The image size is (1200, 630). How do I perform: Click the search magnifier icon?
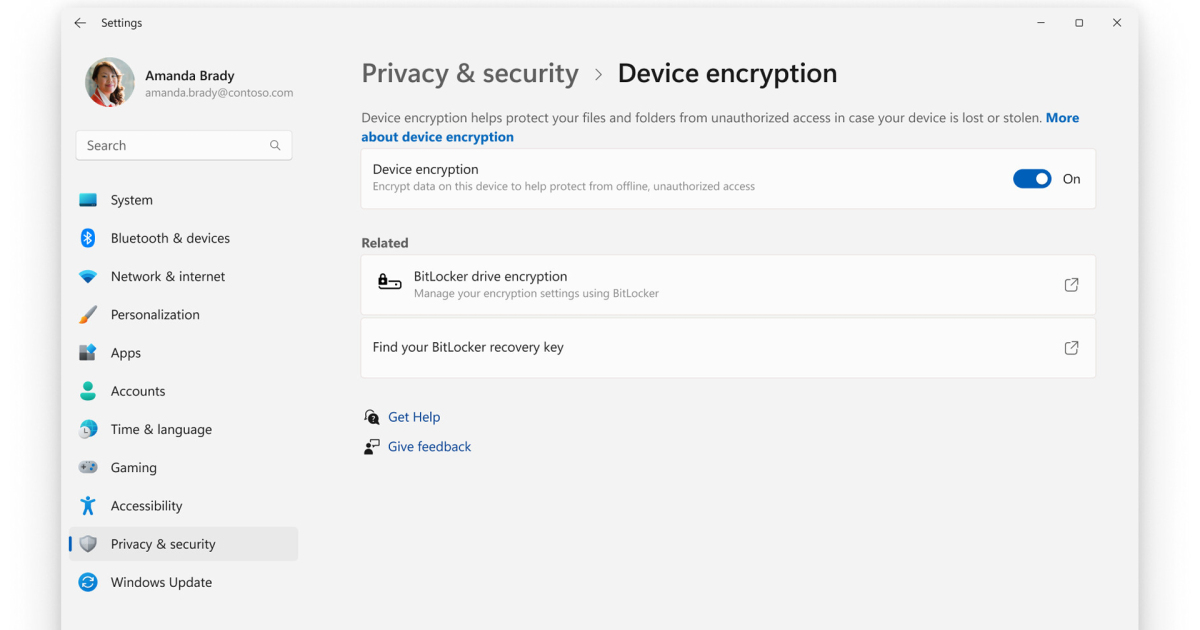[x=275, y=146]
